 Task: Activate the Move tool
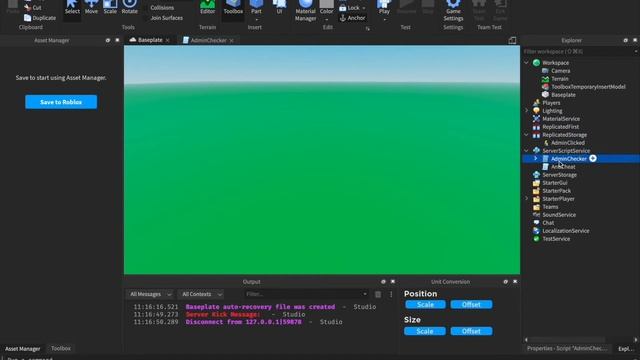pos(91,7)
